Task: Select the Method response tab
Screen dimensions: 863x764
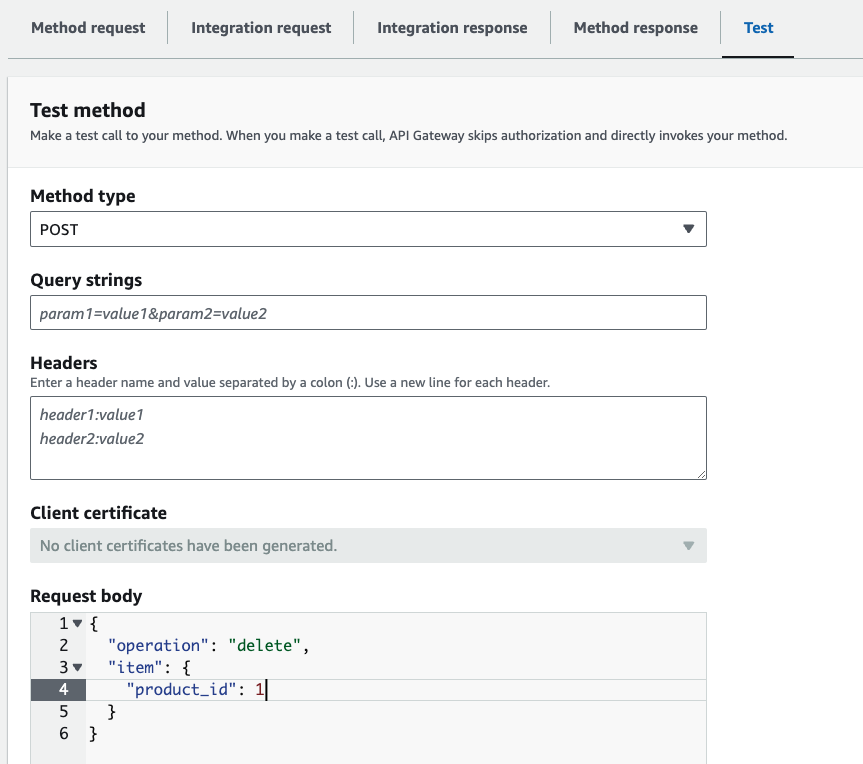Action: point(635,28)
